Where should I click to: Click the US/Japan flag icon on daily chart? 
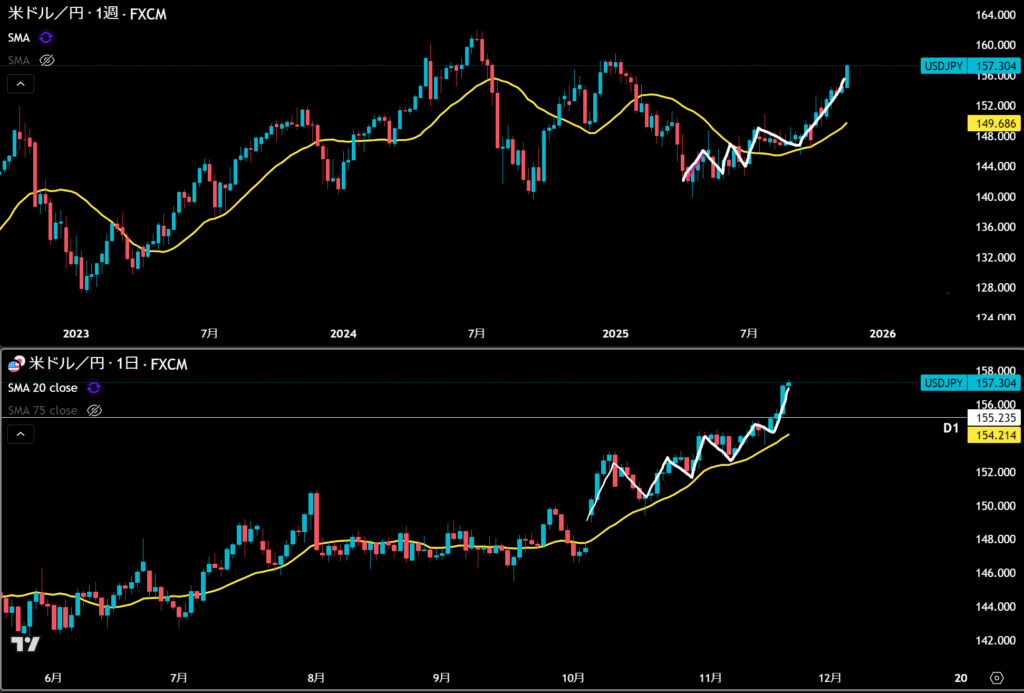point(17,365)
